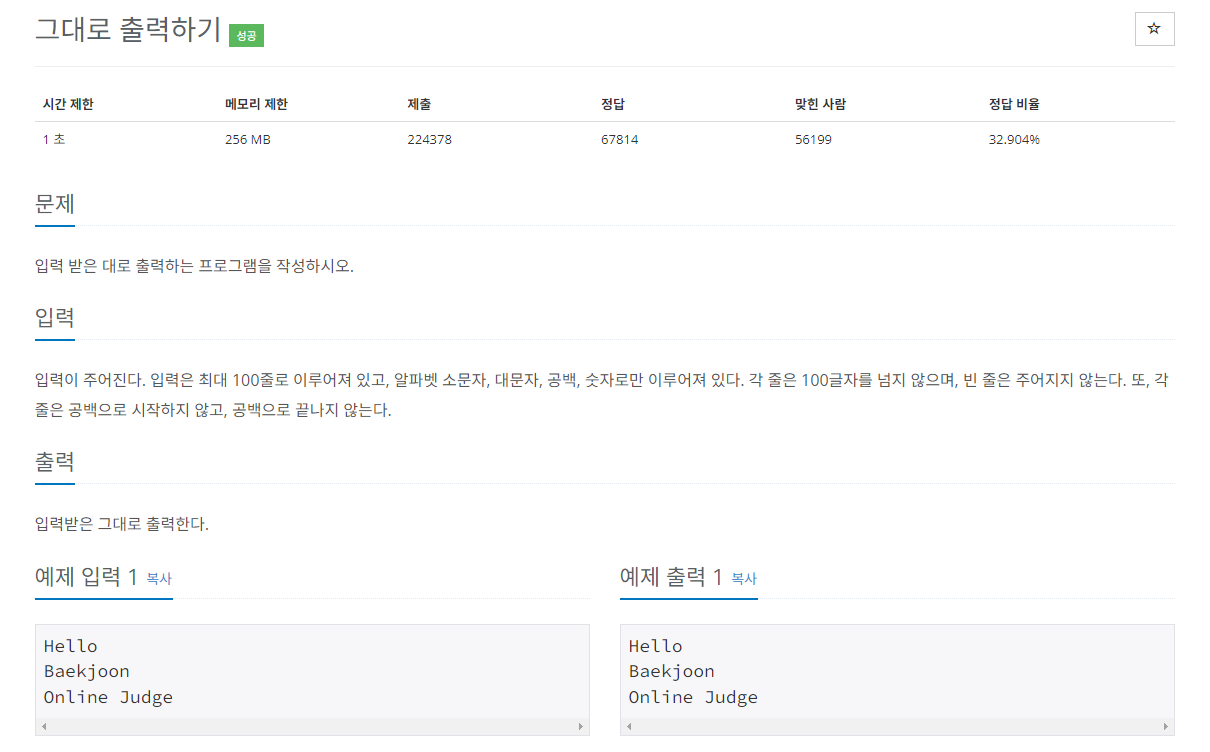Screen dimensions: 1210x752
Task: Click the 정답 column header
Action: 613,104
